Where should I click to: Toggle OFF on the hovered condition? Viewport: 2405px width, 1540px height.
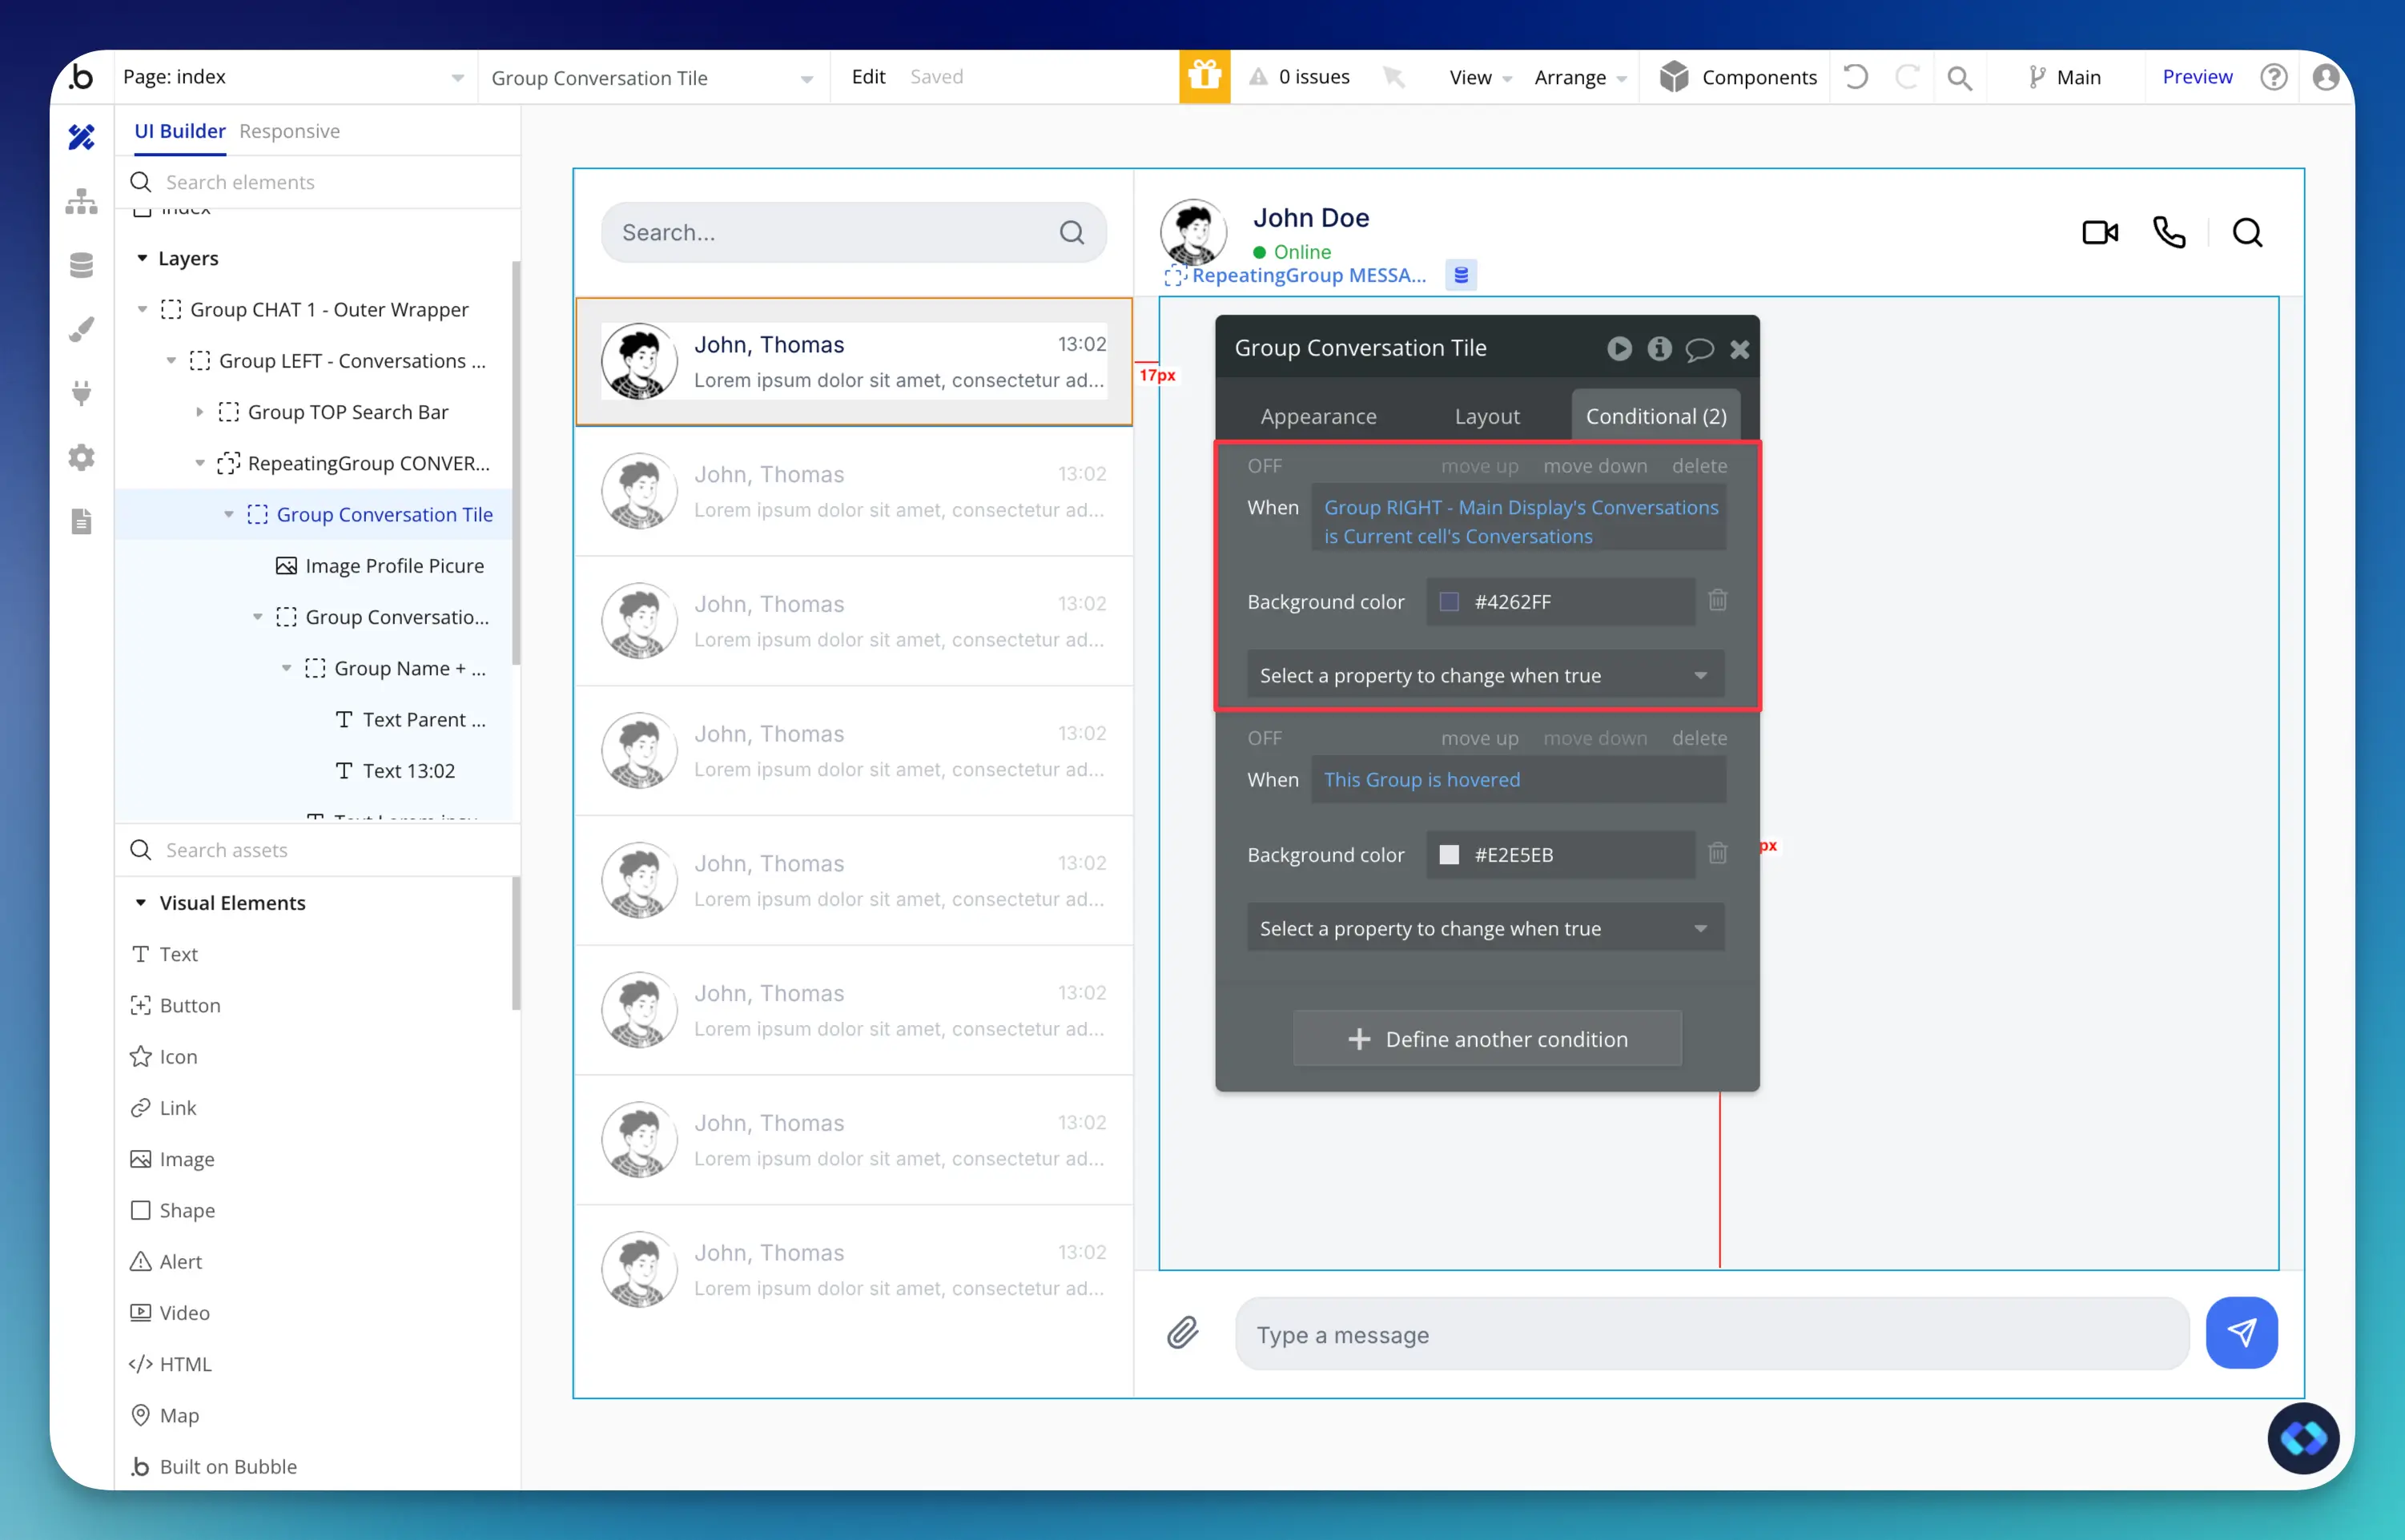pos(1264,738)
